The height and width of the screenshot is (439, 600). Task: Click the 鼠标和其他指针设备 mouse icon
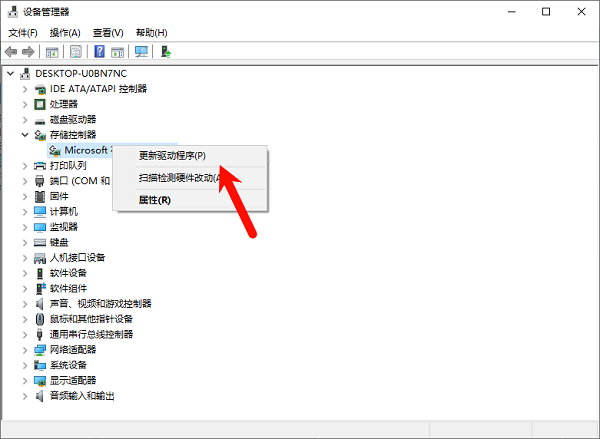pos(40,319)
